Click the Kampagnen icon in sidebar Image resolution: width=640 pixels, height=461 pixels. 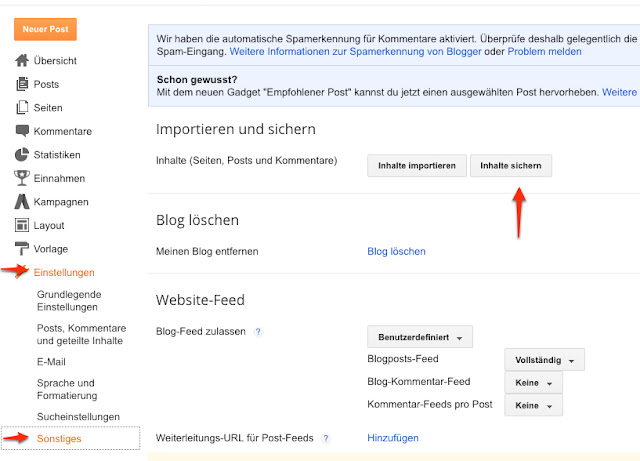(22, 202)
